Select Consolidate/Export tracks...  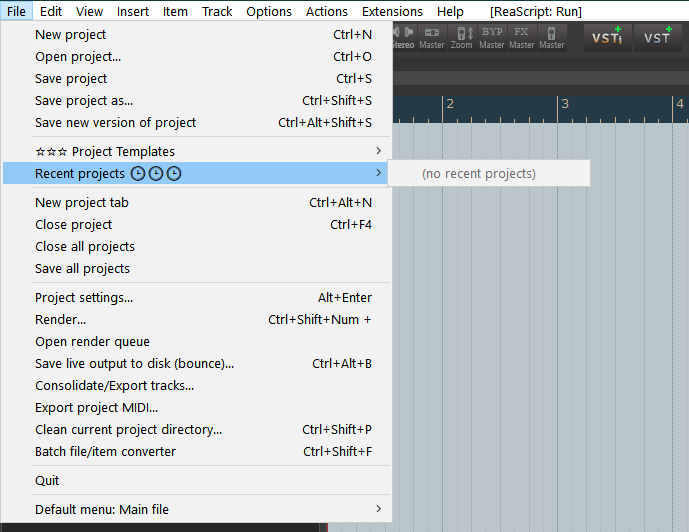[196, 385]
